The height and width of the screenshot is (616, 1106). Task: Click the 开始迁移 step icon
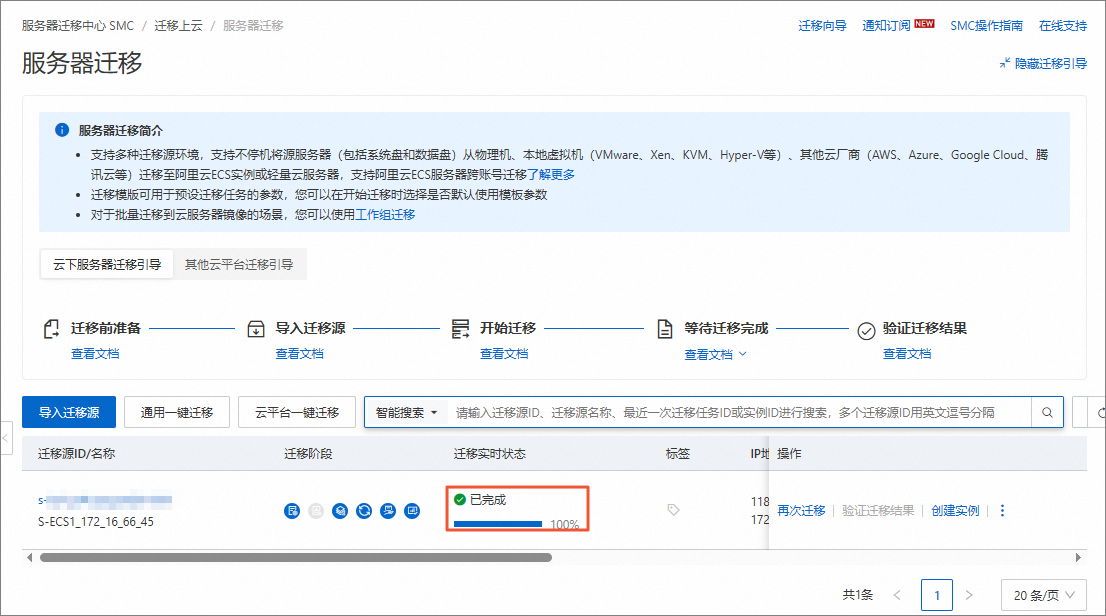click(x=460, y=329)
